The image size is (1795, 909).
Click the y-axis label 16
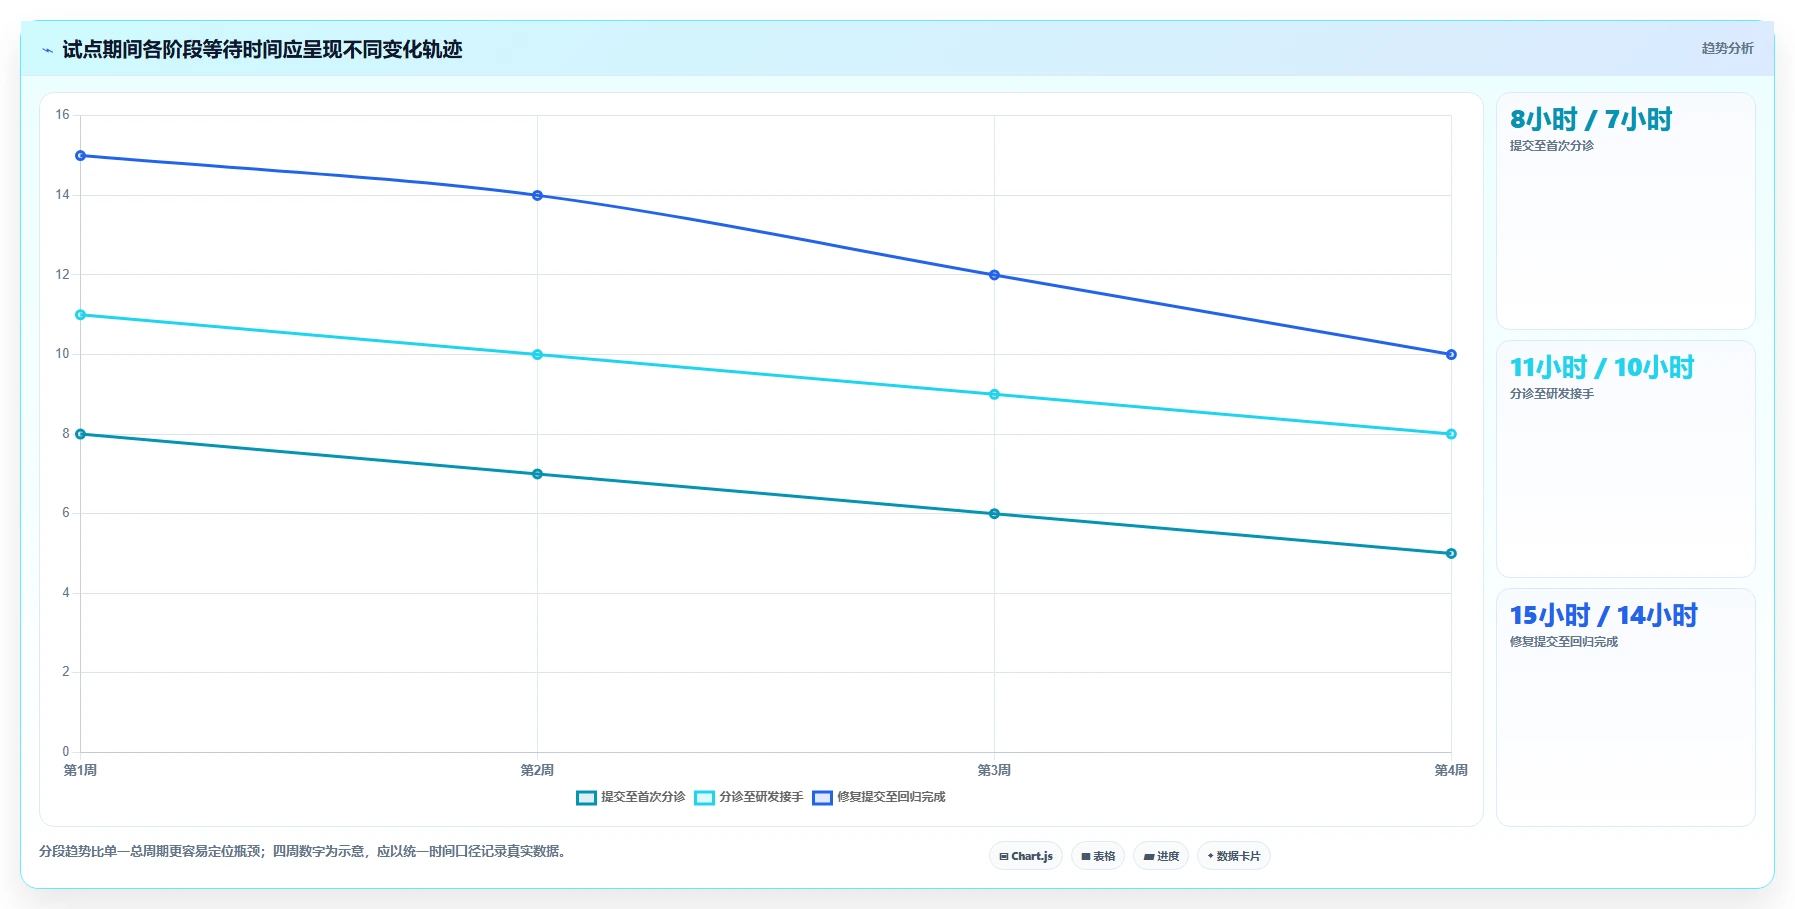pyautogui.click(x=63, y=115)
